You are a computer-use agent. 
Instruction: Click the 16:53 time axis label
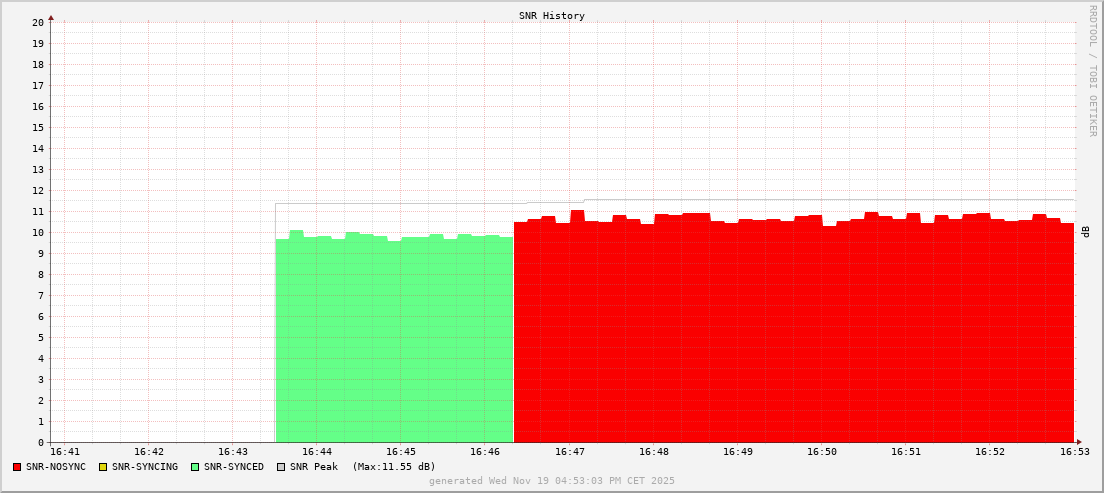1074,452
